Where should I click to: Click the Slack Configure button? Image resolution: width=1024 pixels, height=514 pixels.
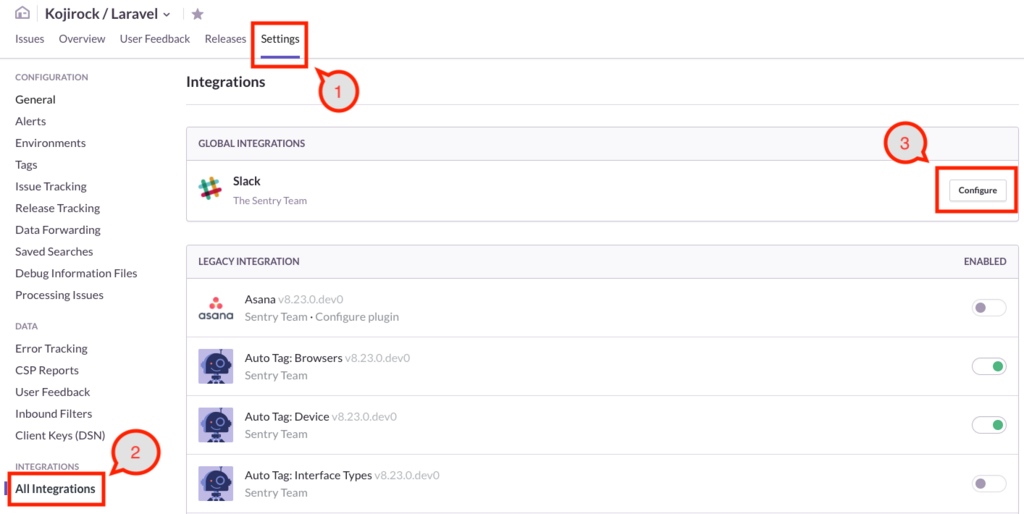(x=978, y=190)
